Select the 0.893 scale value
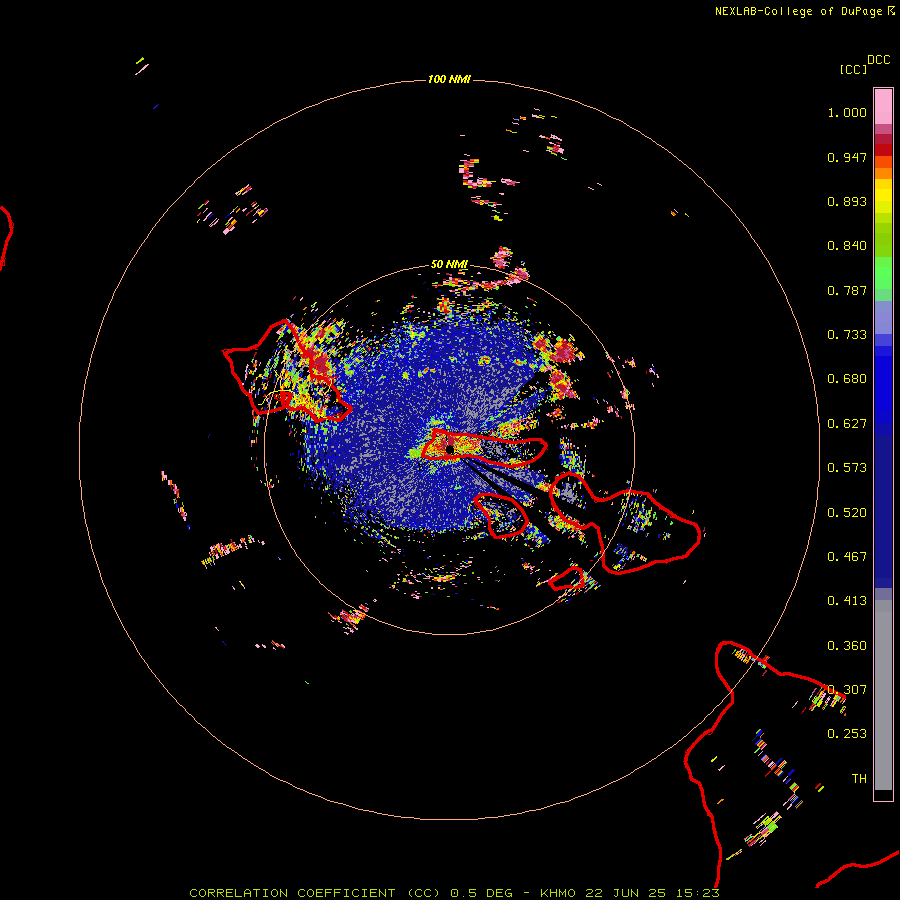Image resolution: width=900 pixels, height=900 pixels. tap(847, 201)
